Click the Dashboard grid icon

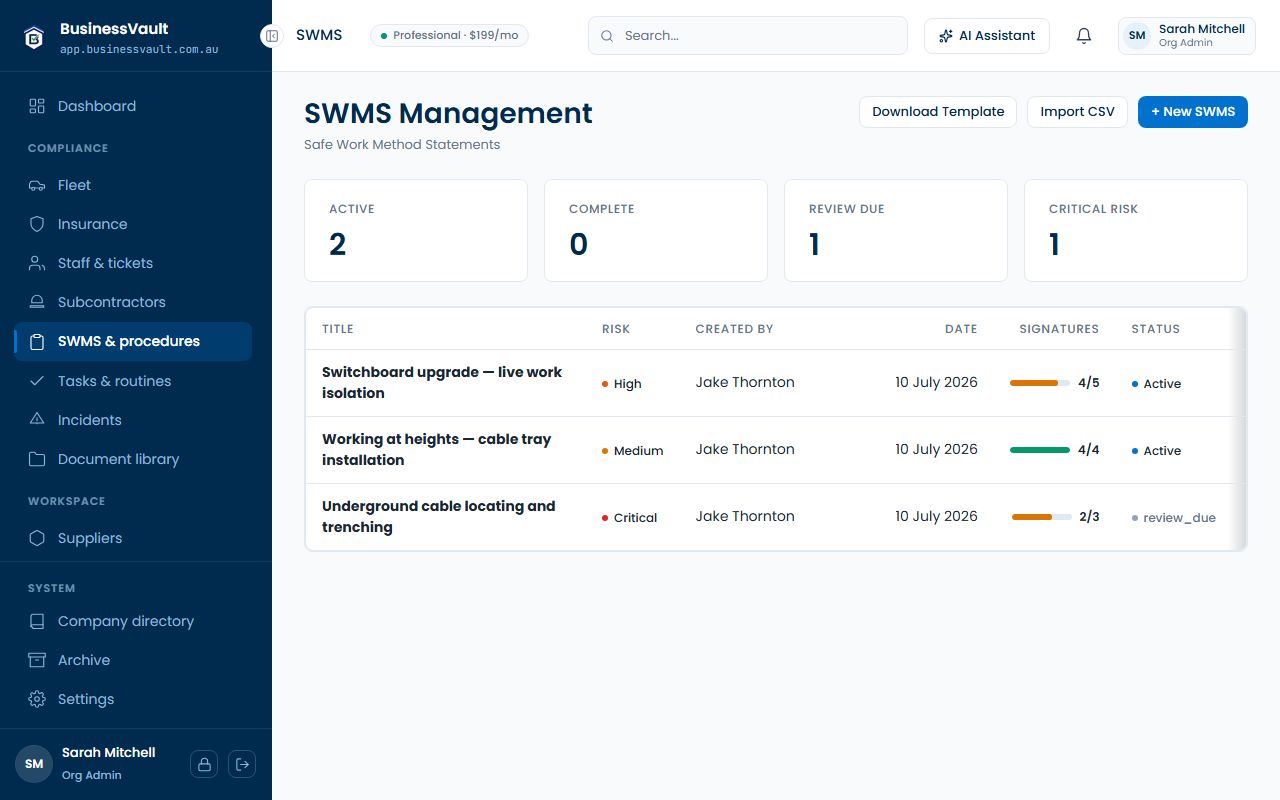[x=37, y=106]
